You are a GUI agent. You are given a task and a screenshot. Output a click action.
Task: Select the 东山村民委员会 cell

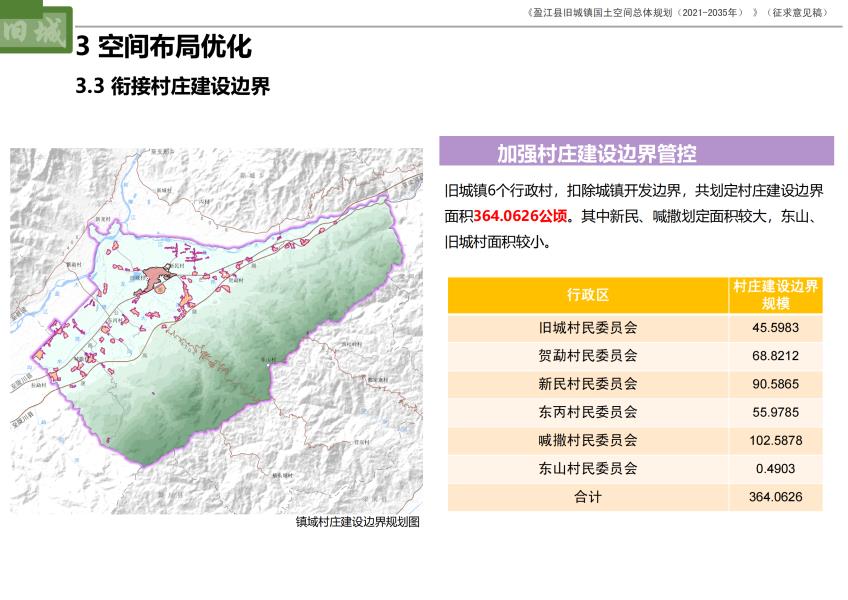(587, 468)
